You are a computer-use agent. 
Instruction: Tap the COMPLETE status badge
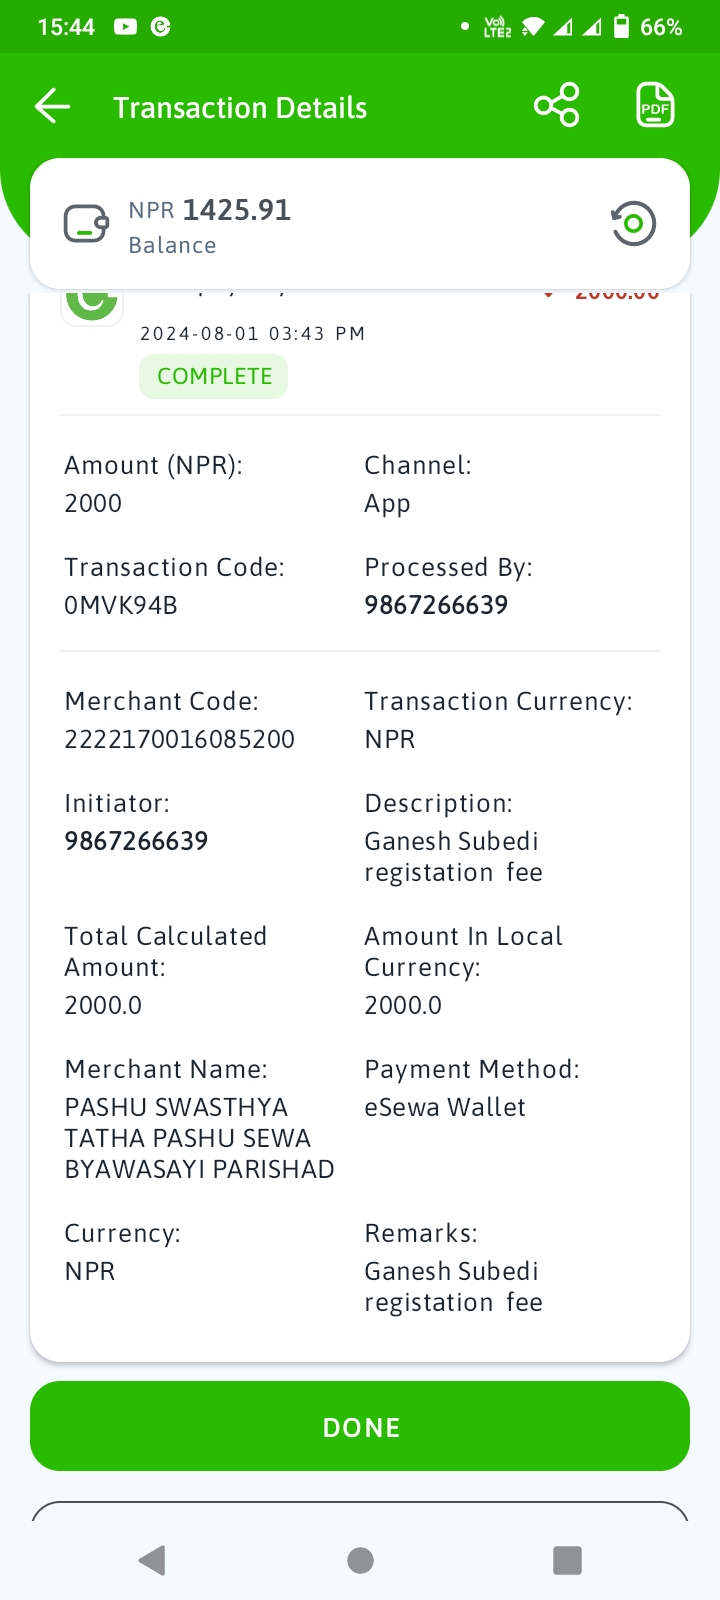tap(214, 376)
